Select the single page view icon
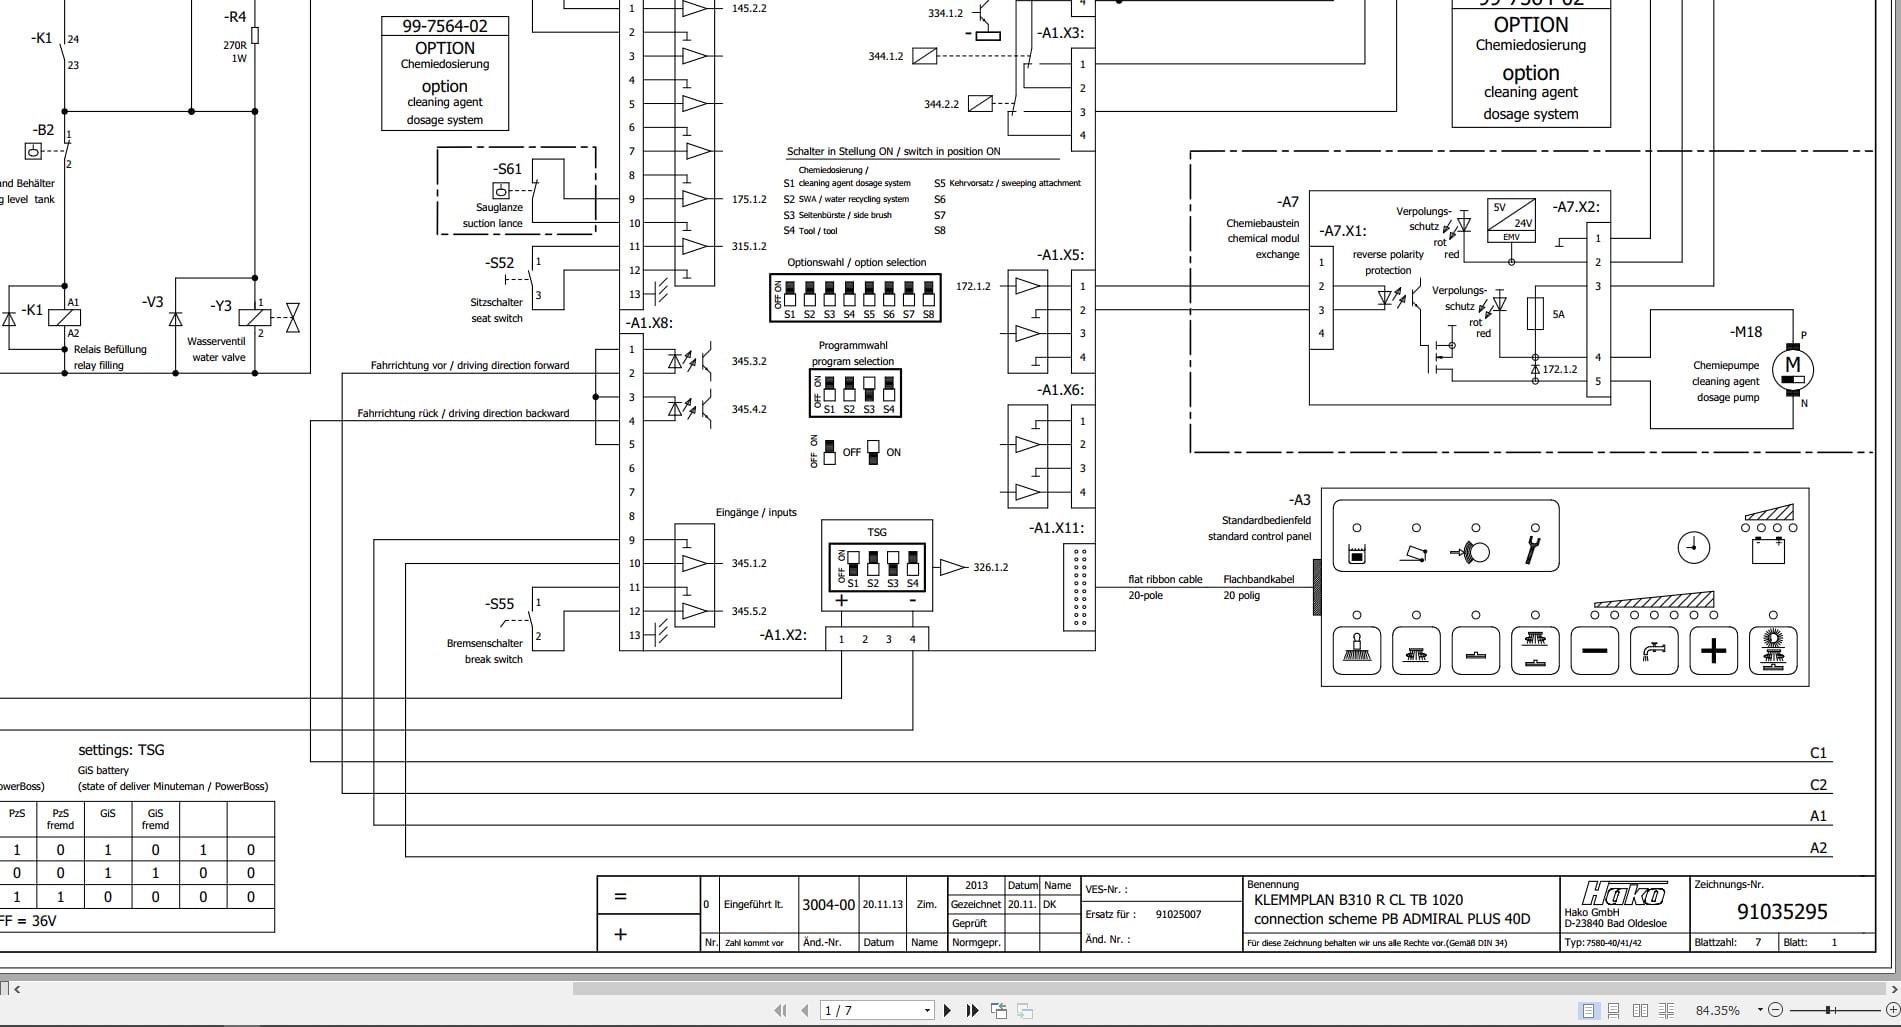Image resolution: width=1901 pixels, height=1027 pixels. tap(1589, 1010)
